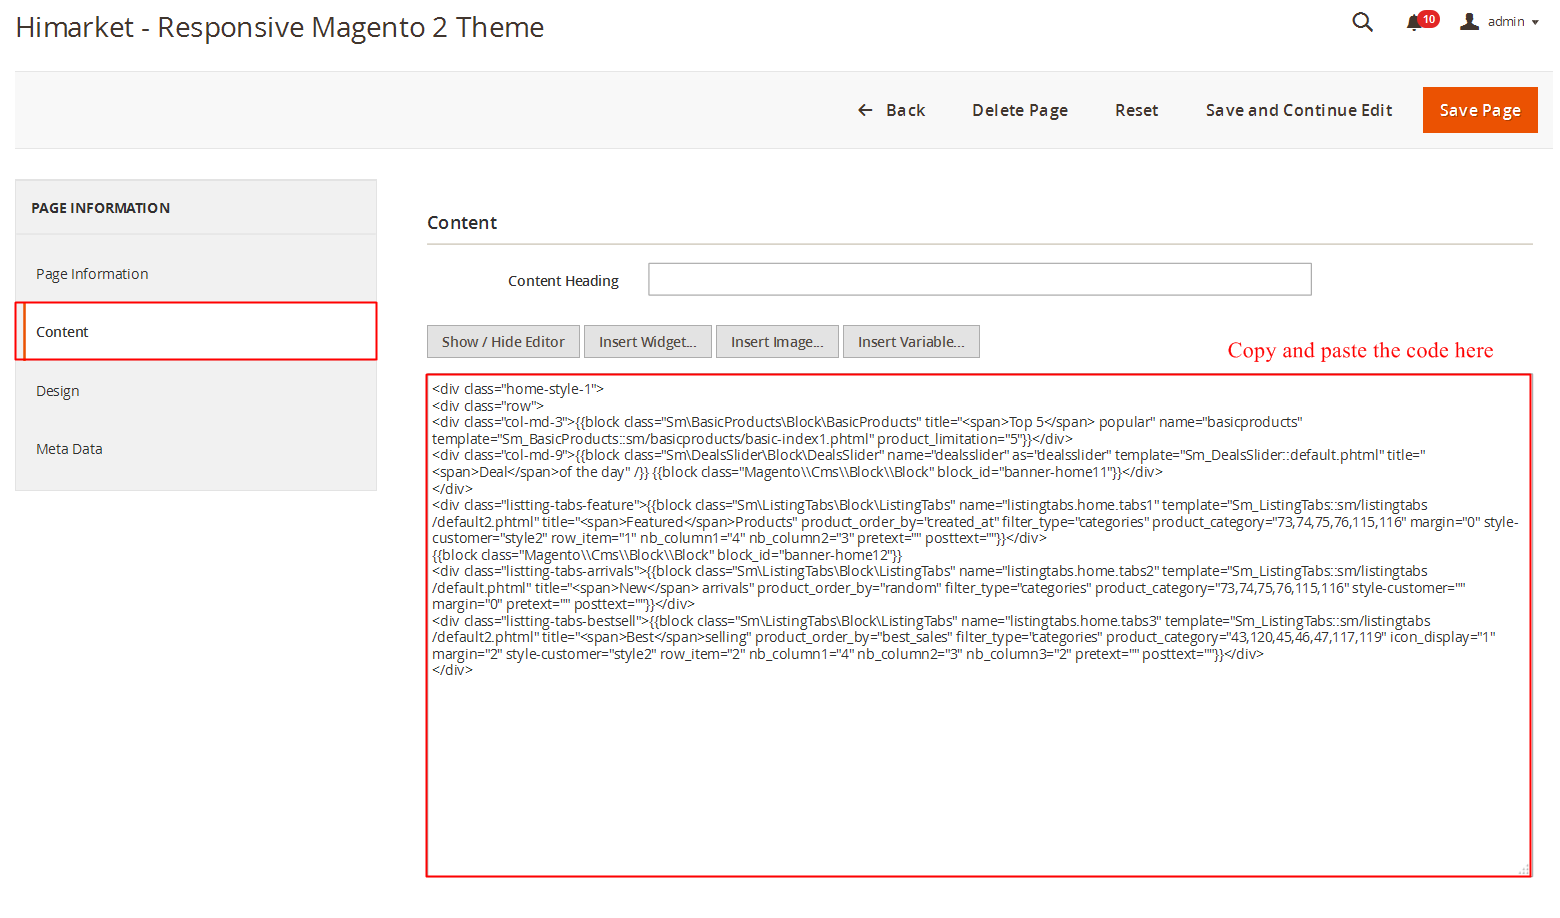This screenshot has height=918, width=1560.
Task: Toggle Show / Hide Editor
Action: click(503, 342)
